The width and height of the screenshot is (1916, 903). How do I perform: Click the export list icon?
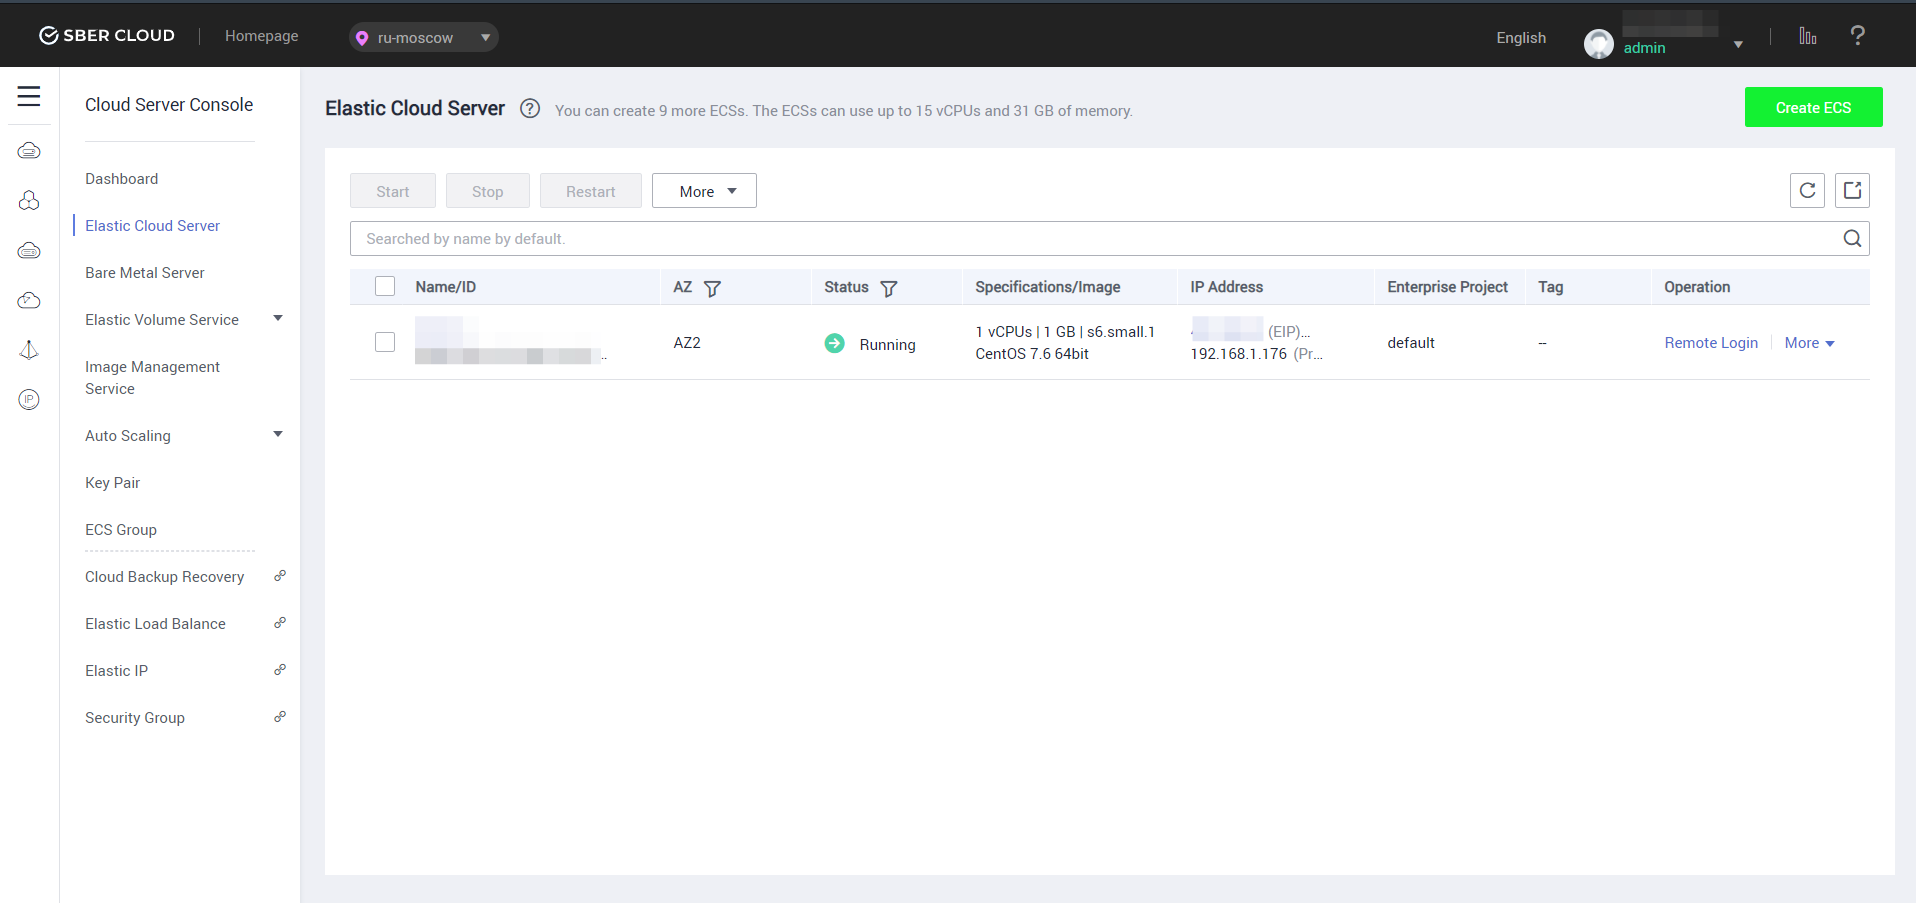[x=1852, y=190]
